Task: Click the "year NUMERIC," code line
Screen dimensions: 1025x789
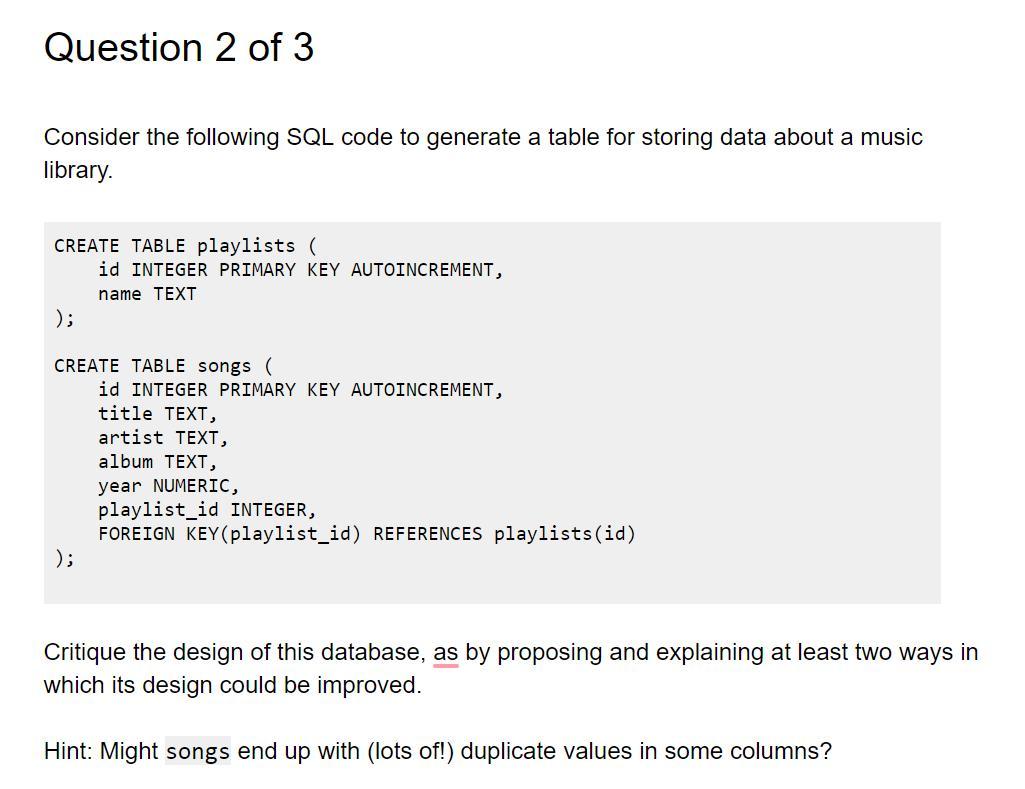Action: click(x=168, y=486)
